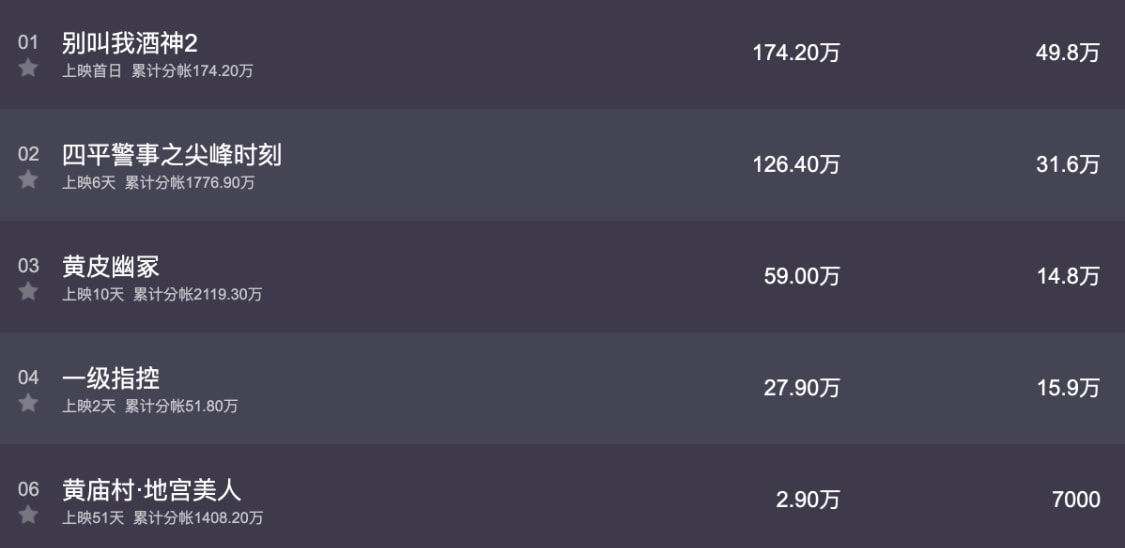Open 四平警事之尖峰时刻 movie details
The width and height of the screenshot is (1125, 548).
coord(172,155)
